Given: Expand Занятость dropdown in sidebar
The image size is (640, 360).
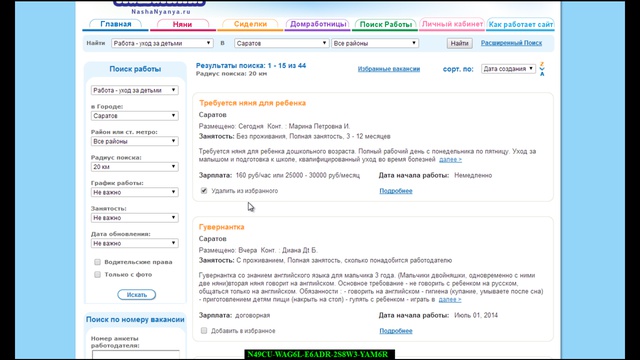Looking at the screenshot, I should (135, 218).
